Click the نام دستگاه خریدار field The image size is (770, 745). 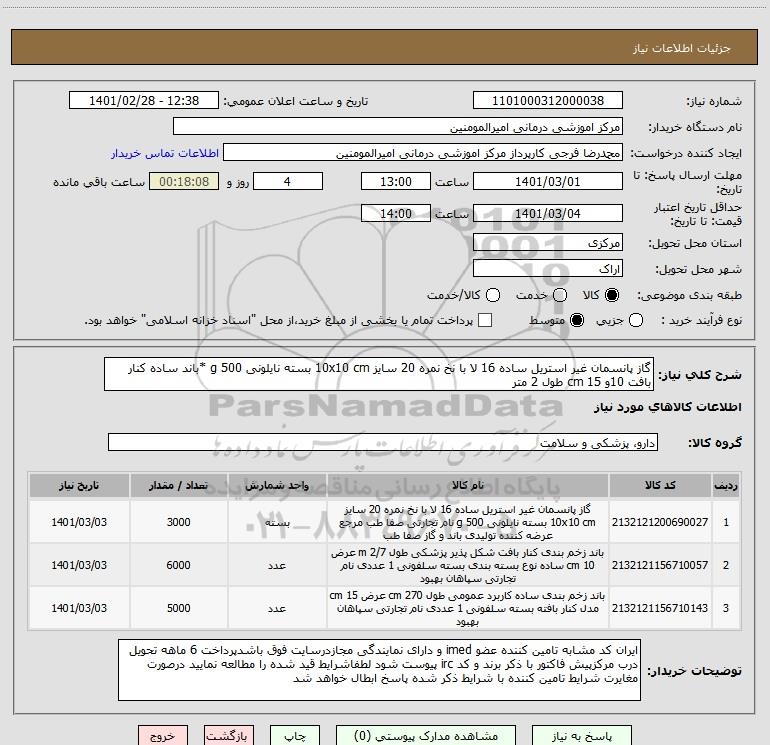398,127
